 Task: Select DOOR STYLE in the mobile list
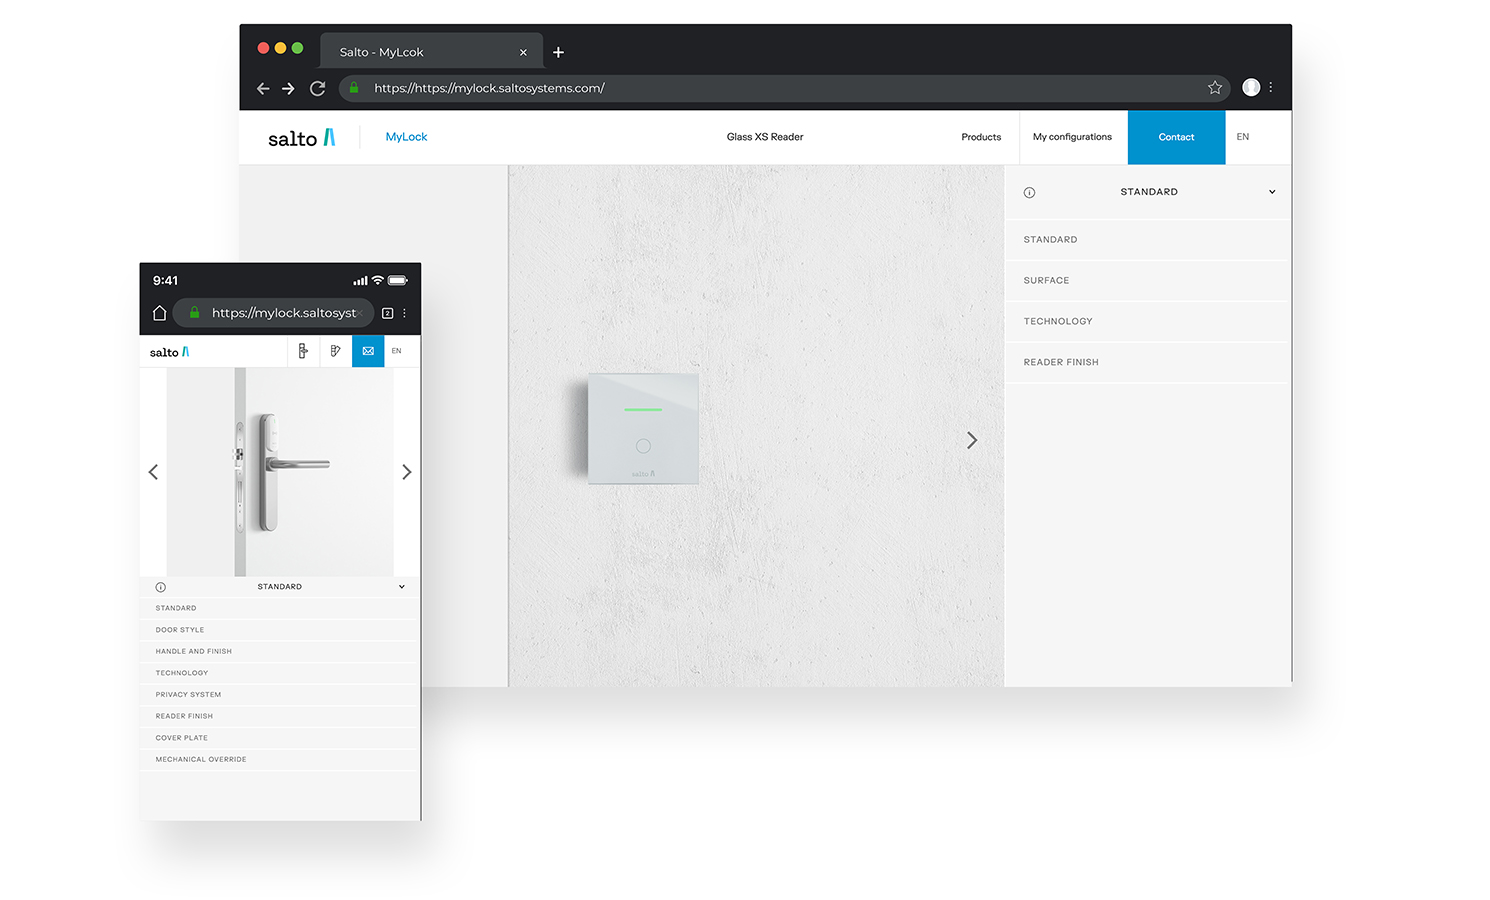click(279, 630)
